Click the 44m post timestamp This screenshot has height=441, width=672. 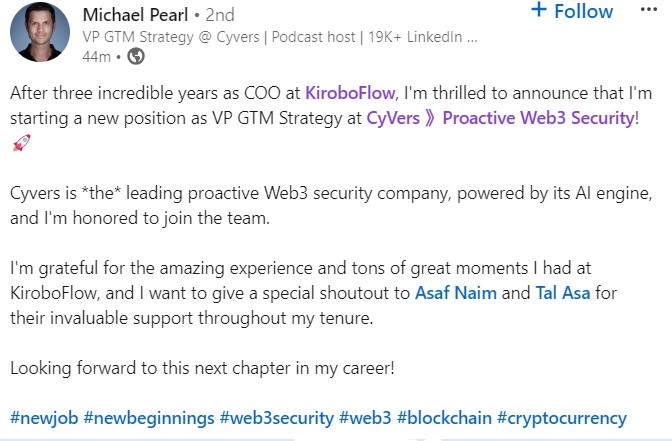(96, 57)
